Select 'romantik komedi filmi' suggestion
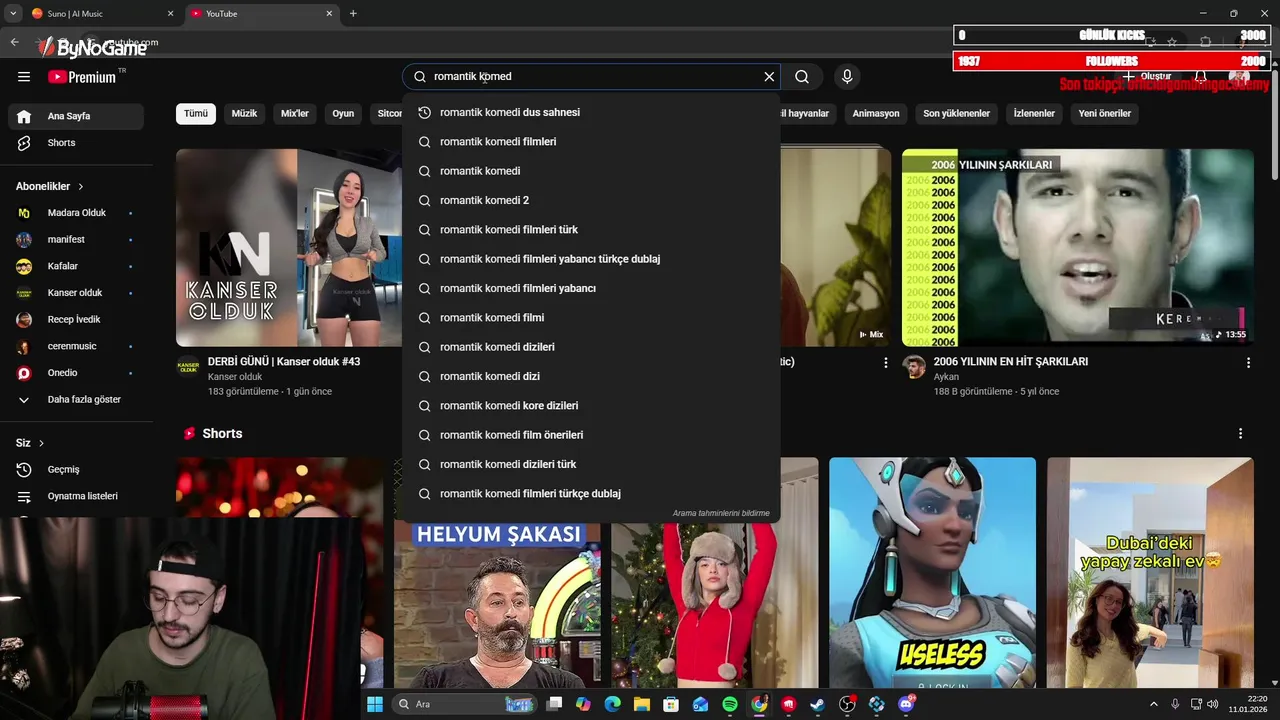 [591, 318]
